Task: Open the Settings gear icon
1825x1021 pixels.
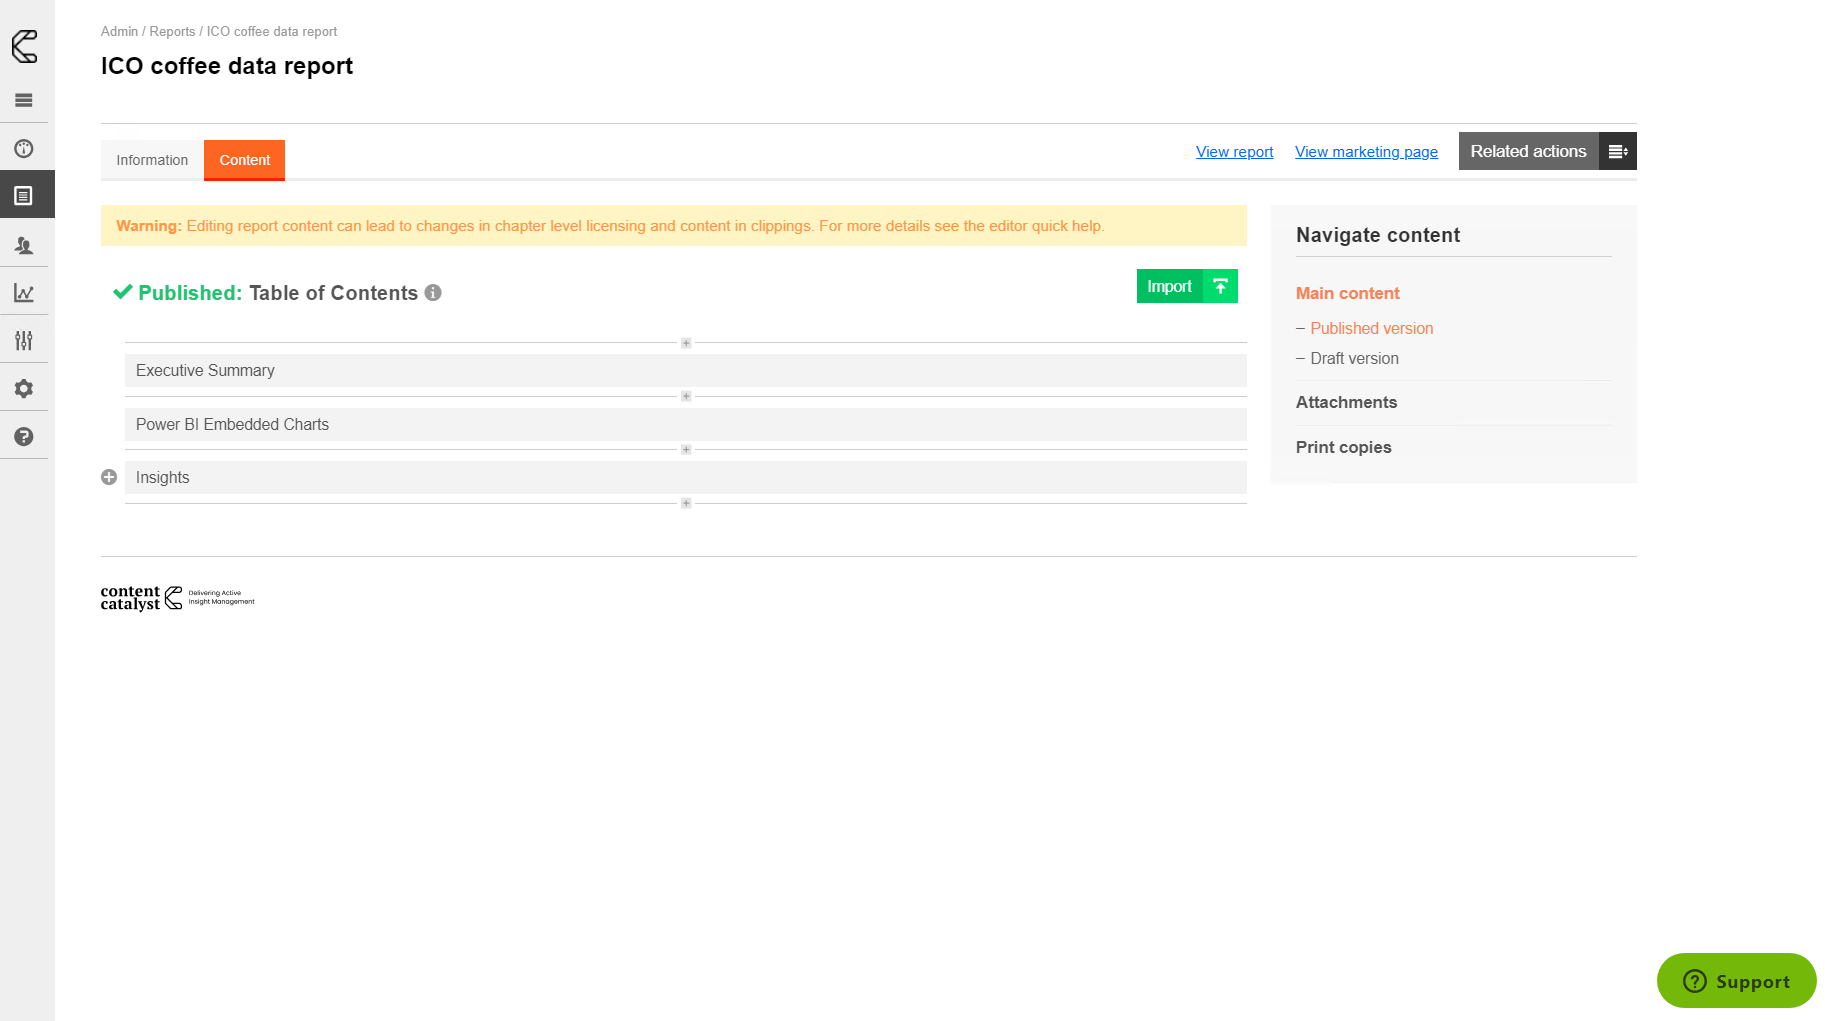Action: coord(25,387)
